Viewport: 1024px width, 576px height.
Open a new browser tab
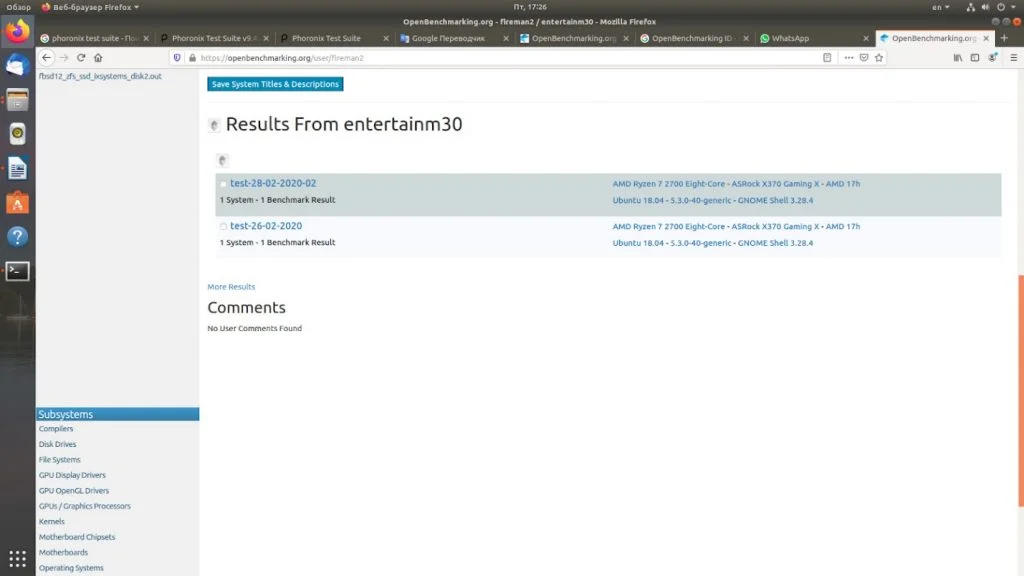click(1004, 38)
